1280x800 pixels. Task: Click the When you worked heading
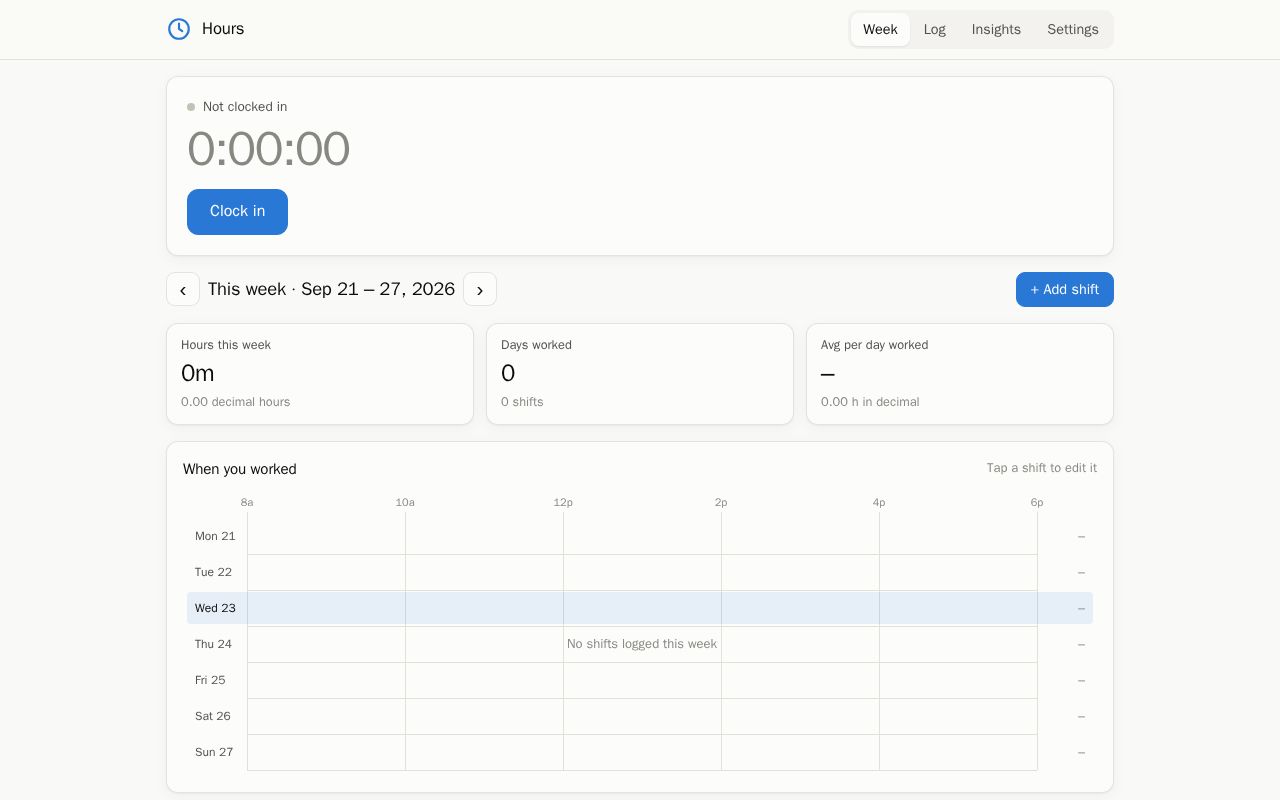(x=240, y=469)
